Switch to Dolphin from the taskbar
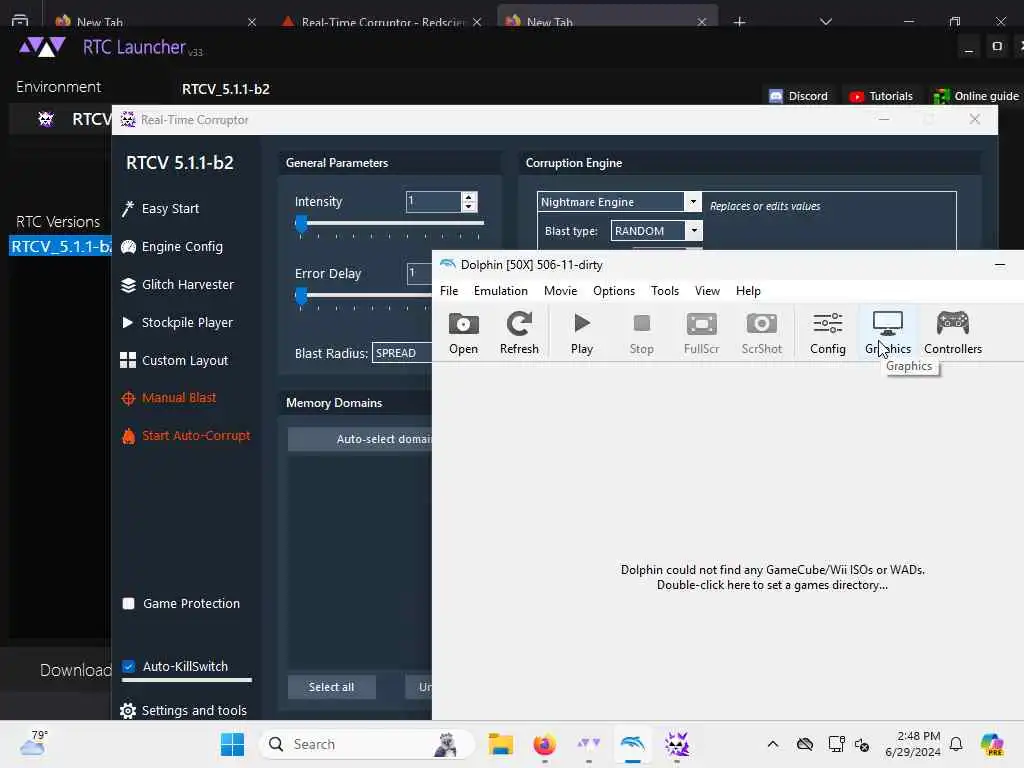 (632, 744)
